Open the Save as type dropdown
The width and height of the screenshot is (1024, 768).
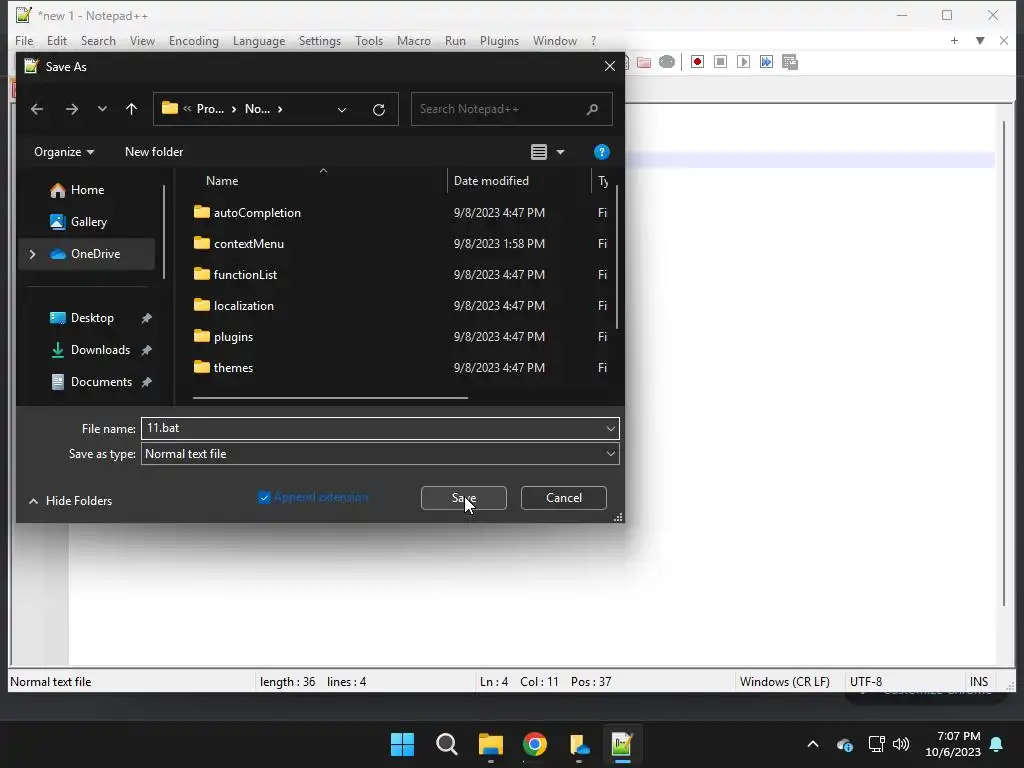(610, 454)
